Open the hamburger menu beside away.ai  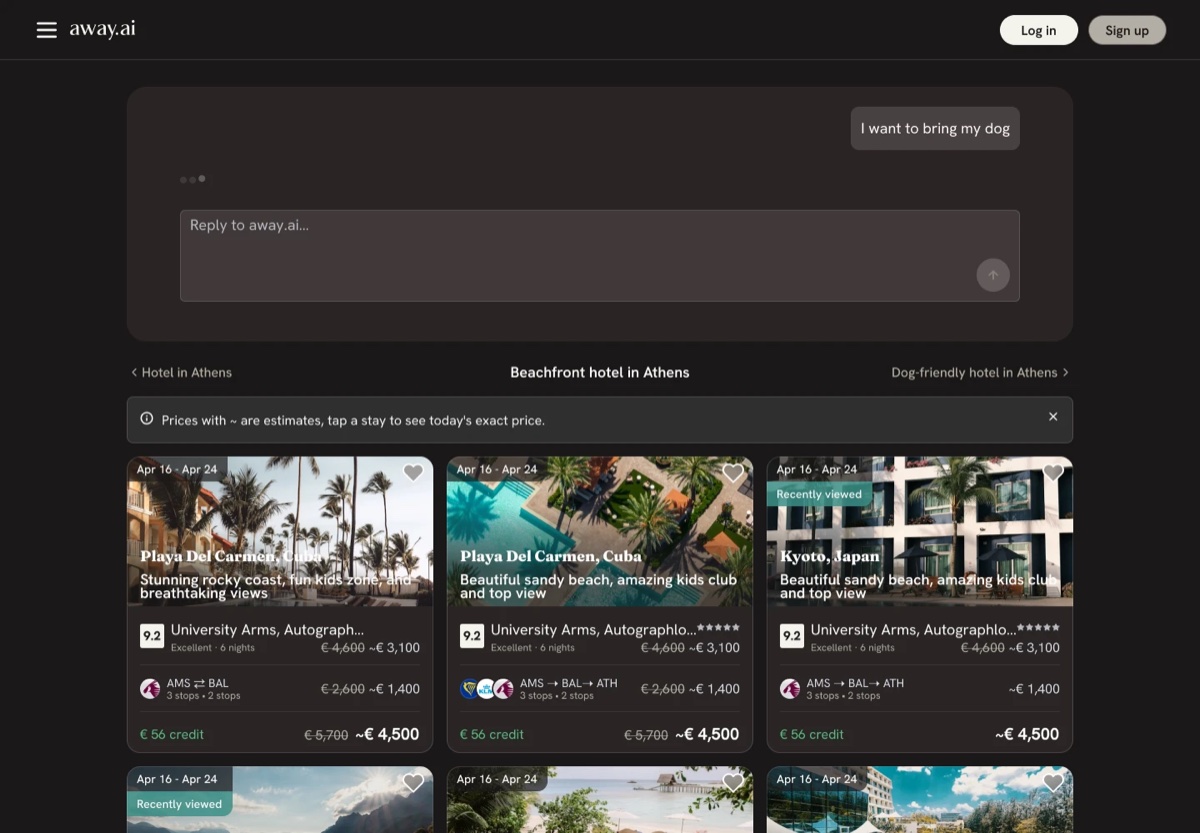coord(46,30)
